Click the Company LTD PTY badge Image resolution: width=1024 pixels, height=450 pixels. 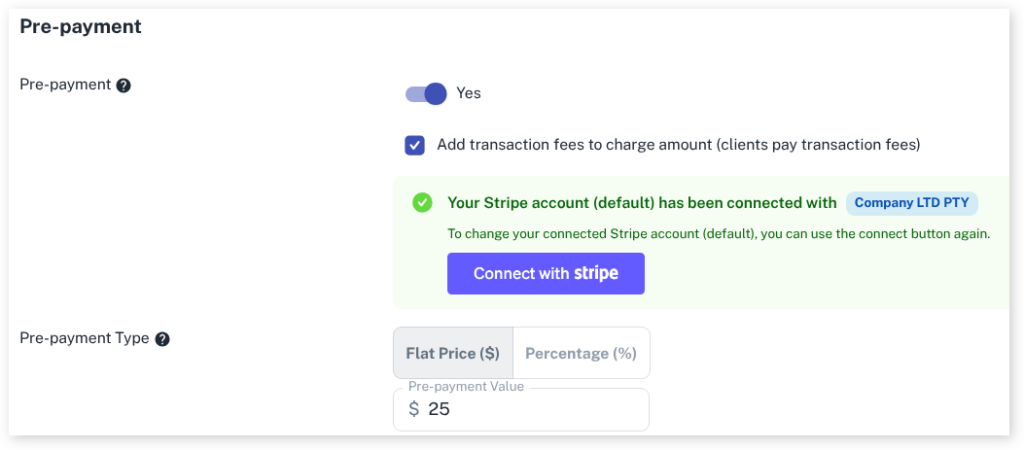click(912, 203)
